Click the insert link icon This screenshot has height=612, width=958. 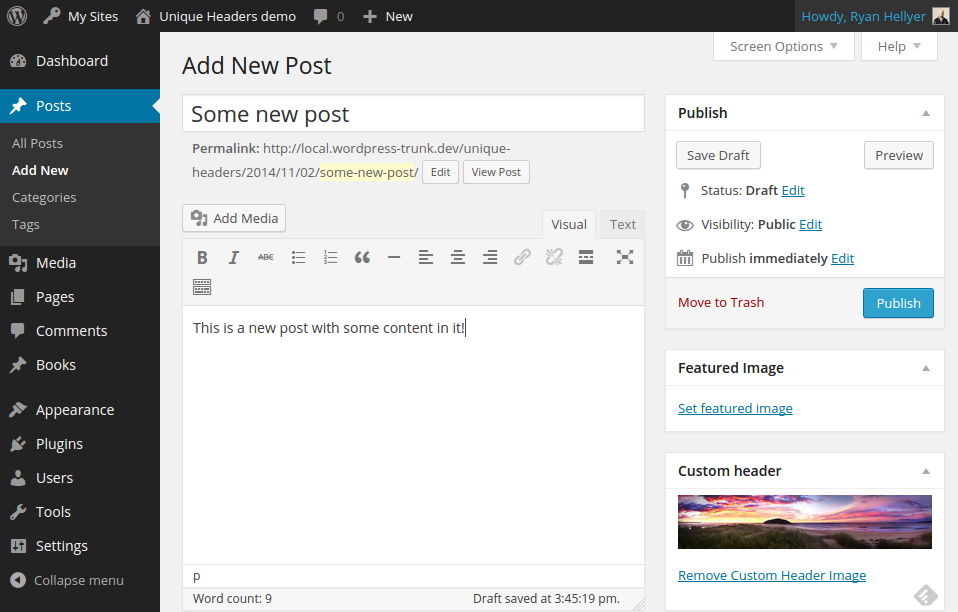522,257
